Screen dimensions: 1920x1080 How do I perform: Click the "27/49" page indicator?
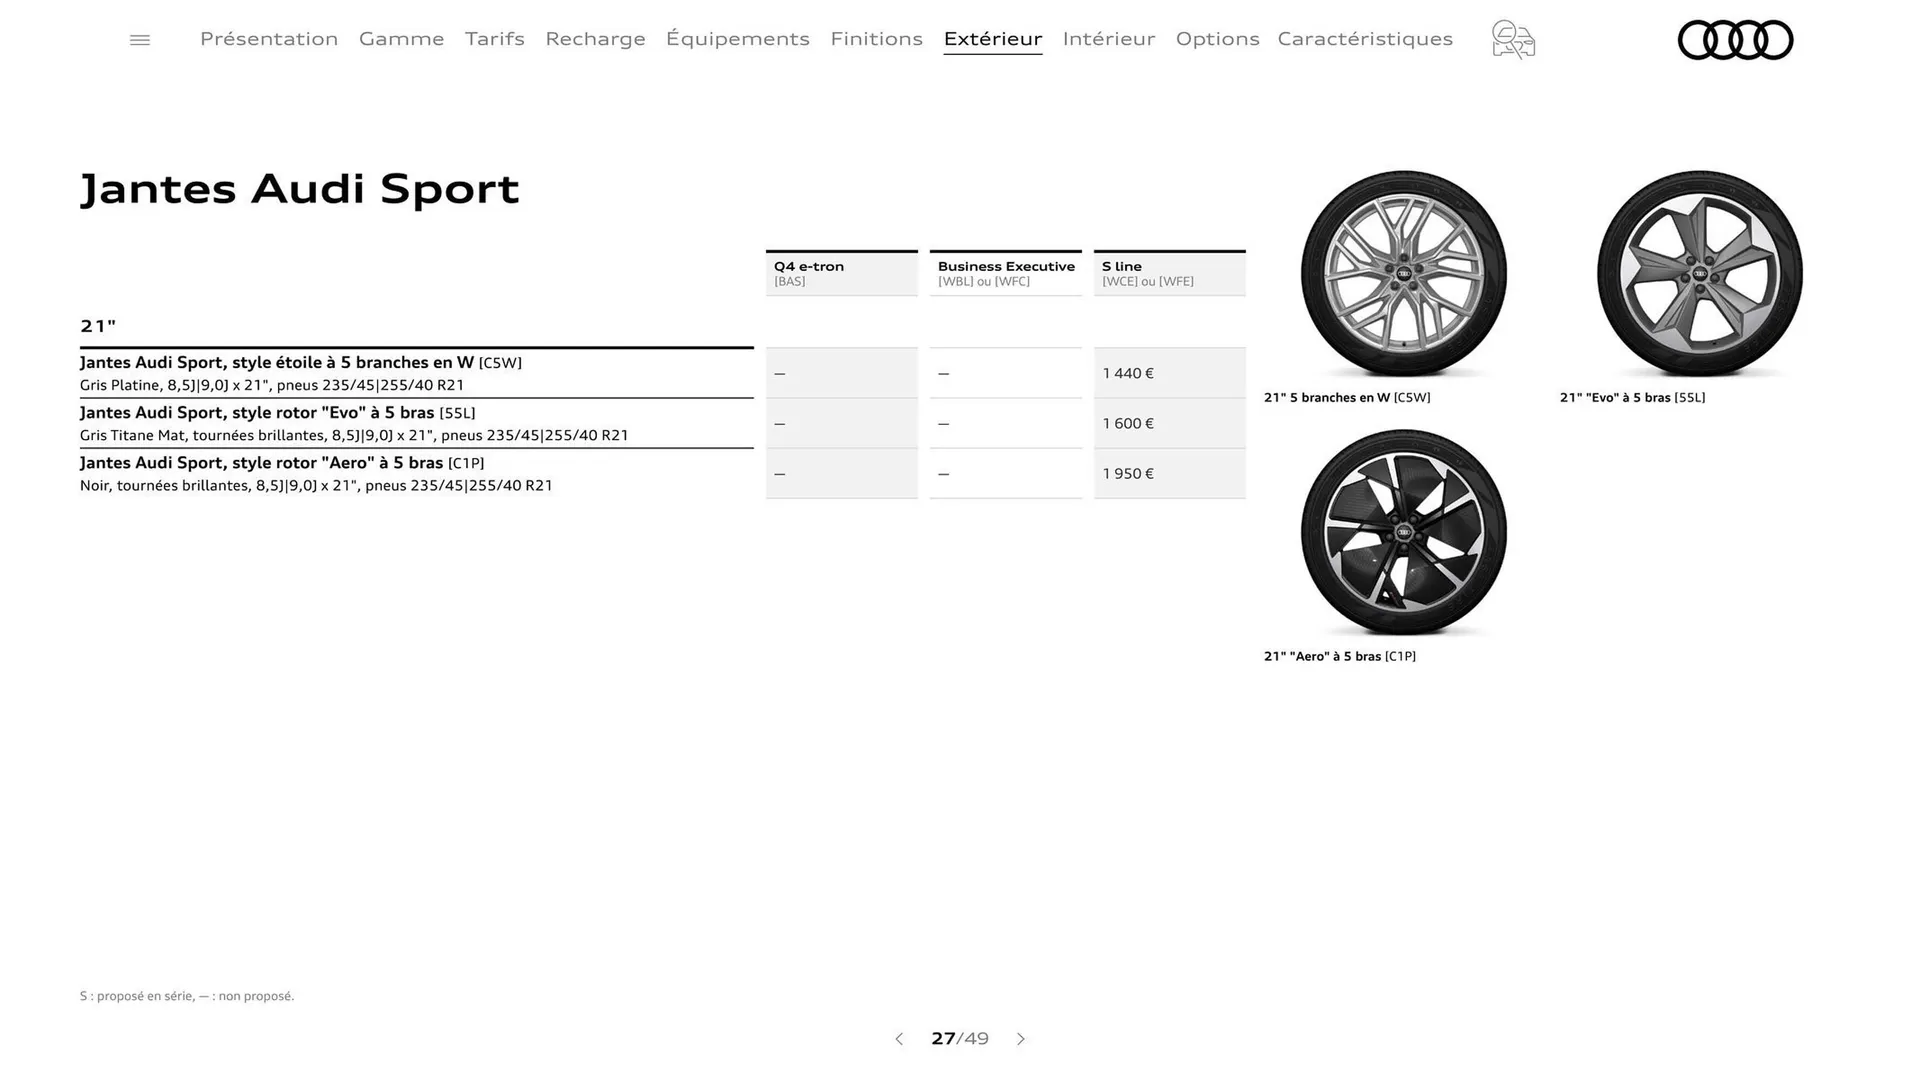[960, 1039]
